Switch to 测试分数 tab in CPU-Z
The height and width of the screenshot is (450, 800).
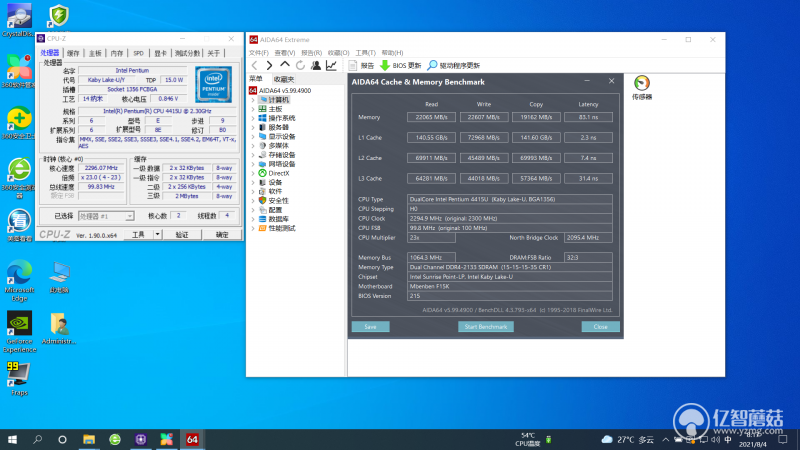(187, 53)
